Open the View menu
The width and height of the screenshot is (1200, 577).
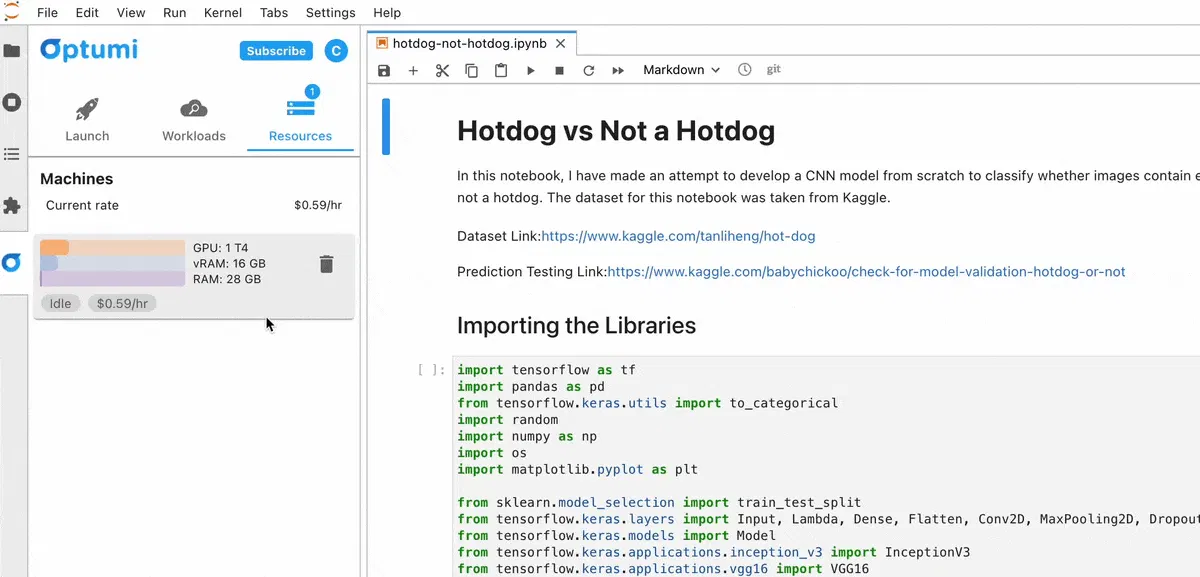tap(131, 13)
